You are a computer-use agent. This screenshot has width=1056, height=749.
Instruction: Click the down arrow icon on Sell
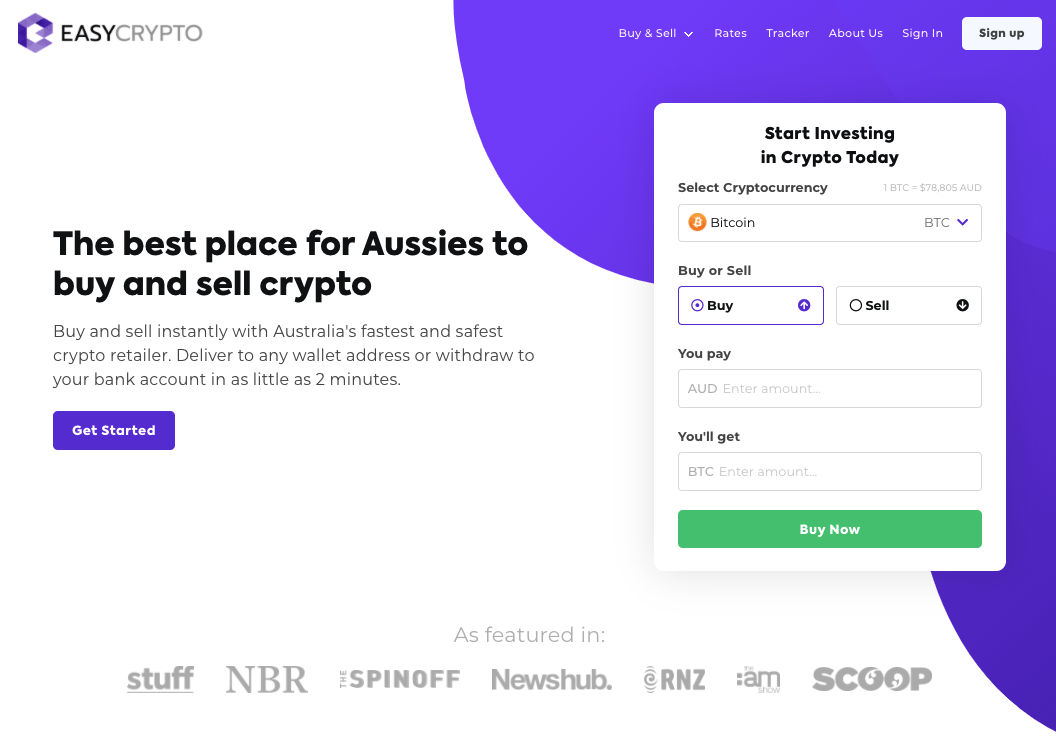pyautogui.click(x=962, y=305)
